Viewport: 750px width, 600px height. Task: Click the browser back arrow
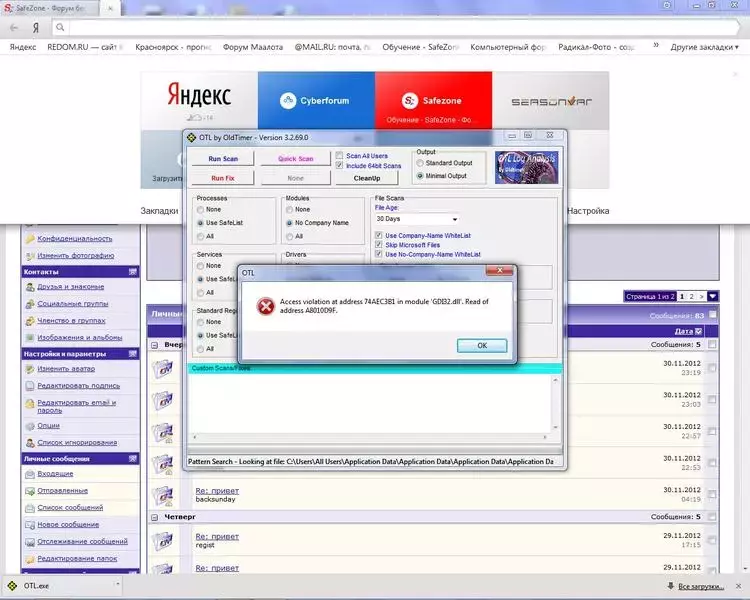pyautogui.click(x=14, y=28)
